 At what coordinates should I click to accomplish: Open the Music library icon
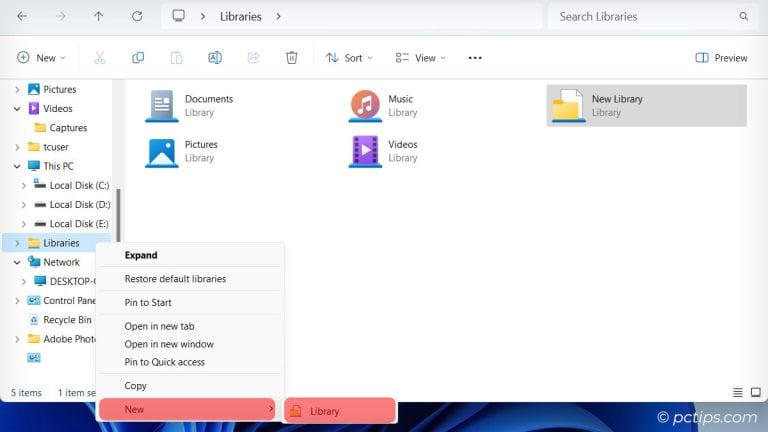[365, 105]
